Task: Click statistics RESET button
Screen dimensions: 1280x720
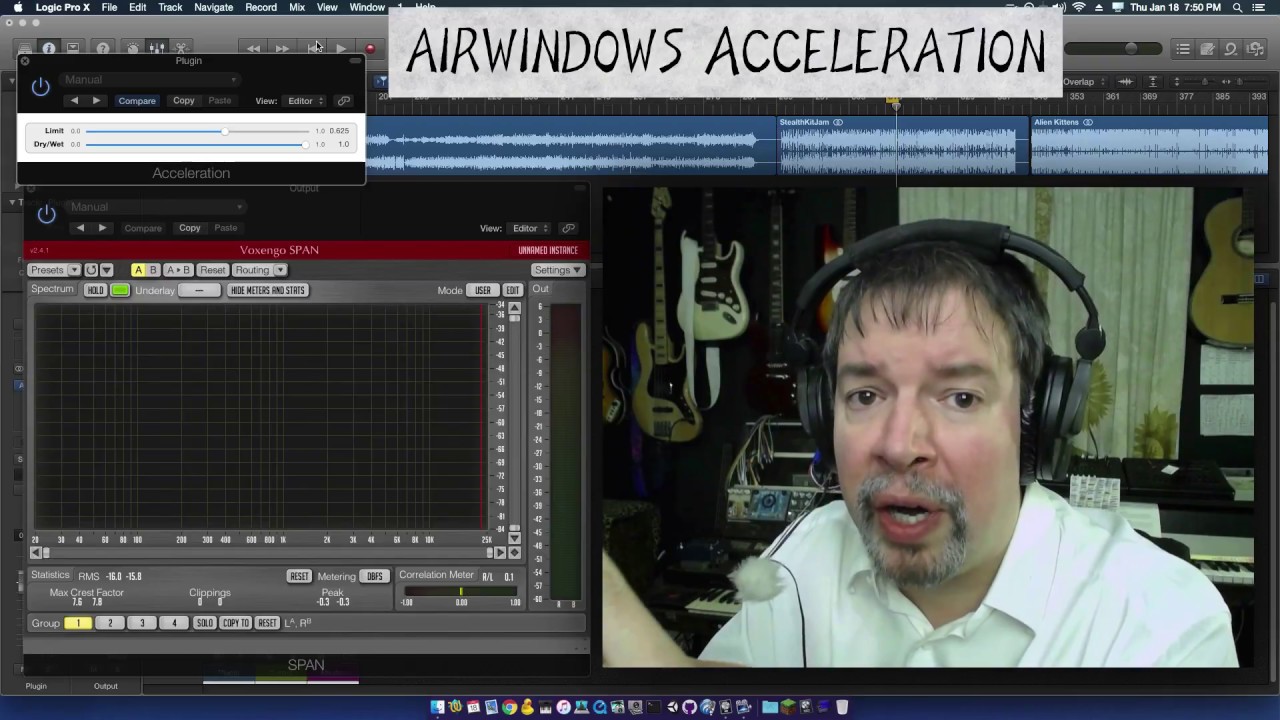Action: click(x=299, y=576)
